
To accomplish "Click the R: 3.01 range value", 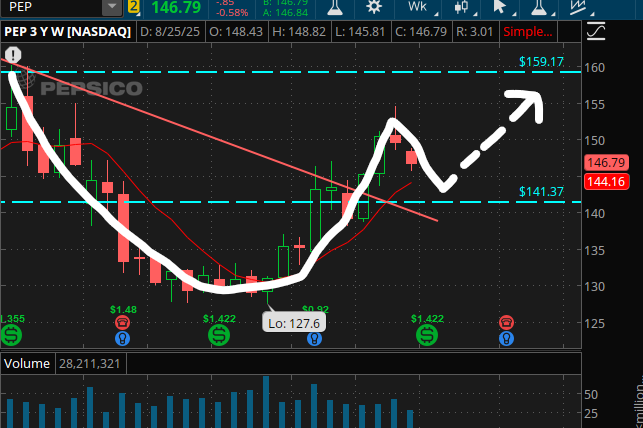I will (474, 32).
